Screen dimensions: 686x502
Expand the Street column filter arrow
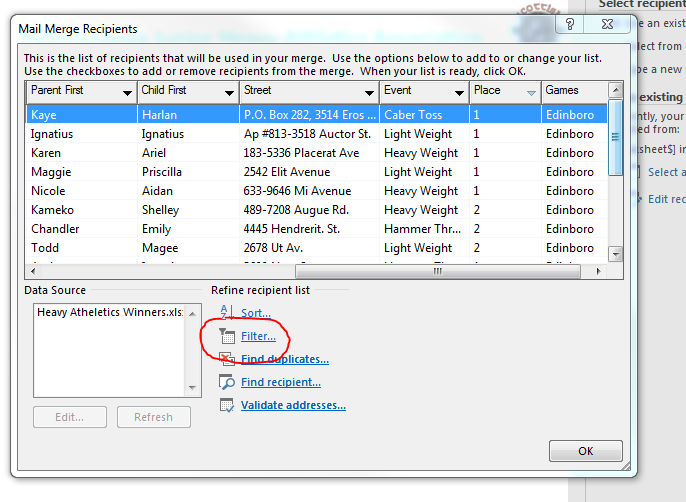click(368, 92)
